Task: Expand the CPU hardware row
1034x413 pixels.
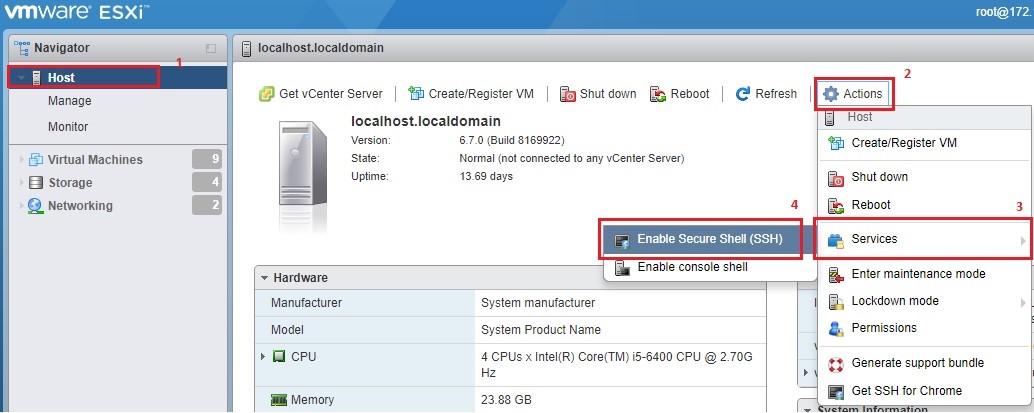Action: click(263, 357)
